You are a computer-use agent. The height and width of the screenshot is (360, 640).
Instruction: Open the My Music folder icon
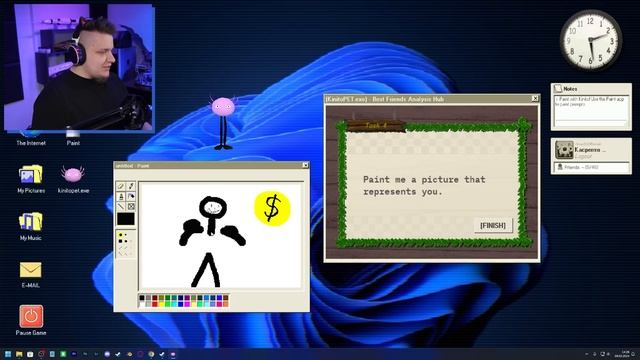31,222
